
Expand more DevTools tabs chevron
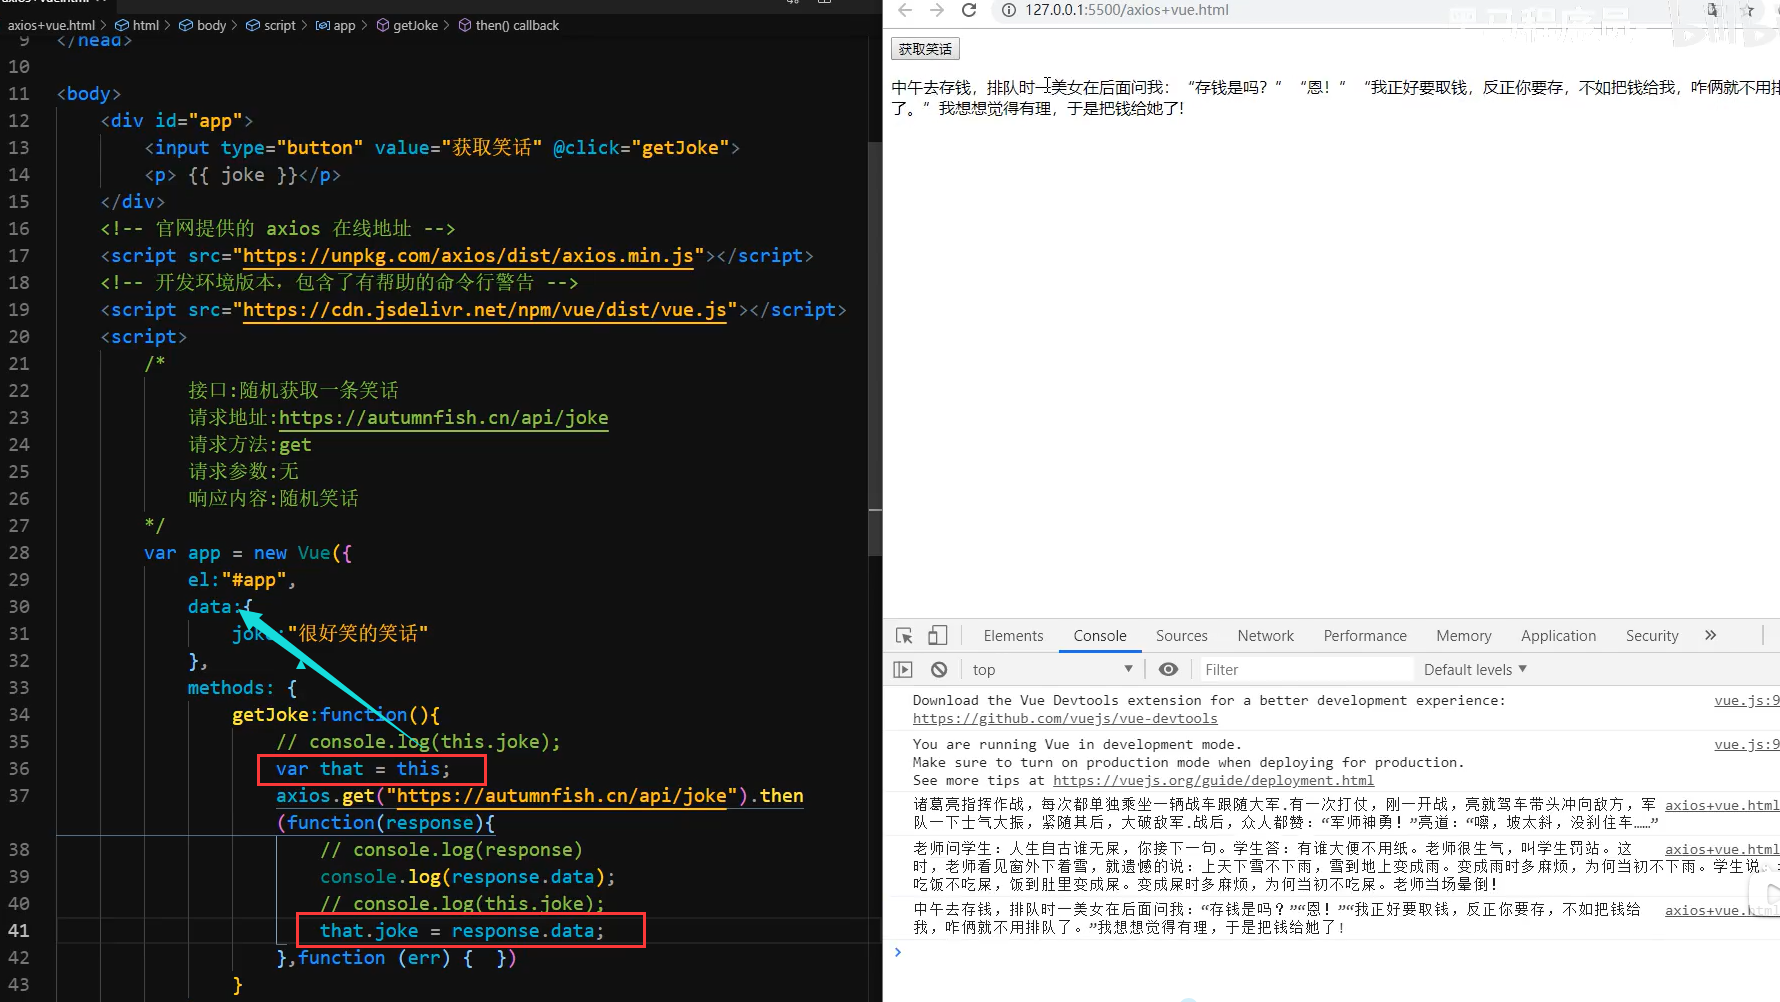tap(1711, 635)
